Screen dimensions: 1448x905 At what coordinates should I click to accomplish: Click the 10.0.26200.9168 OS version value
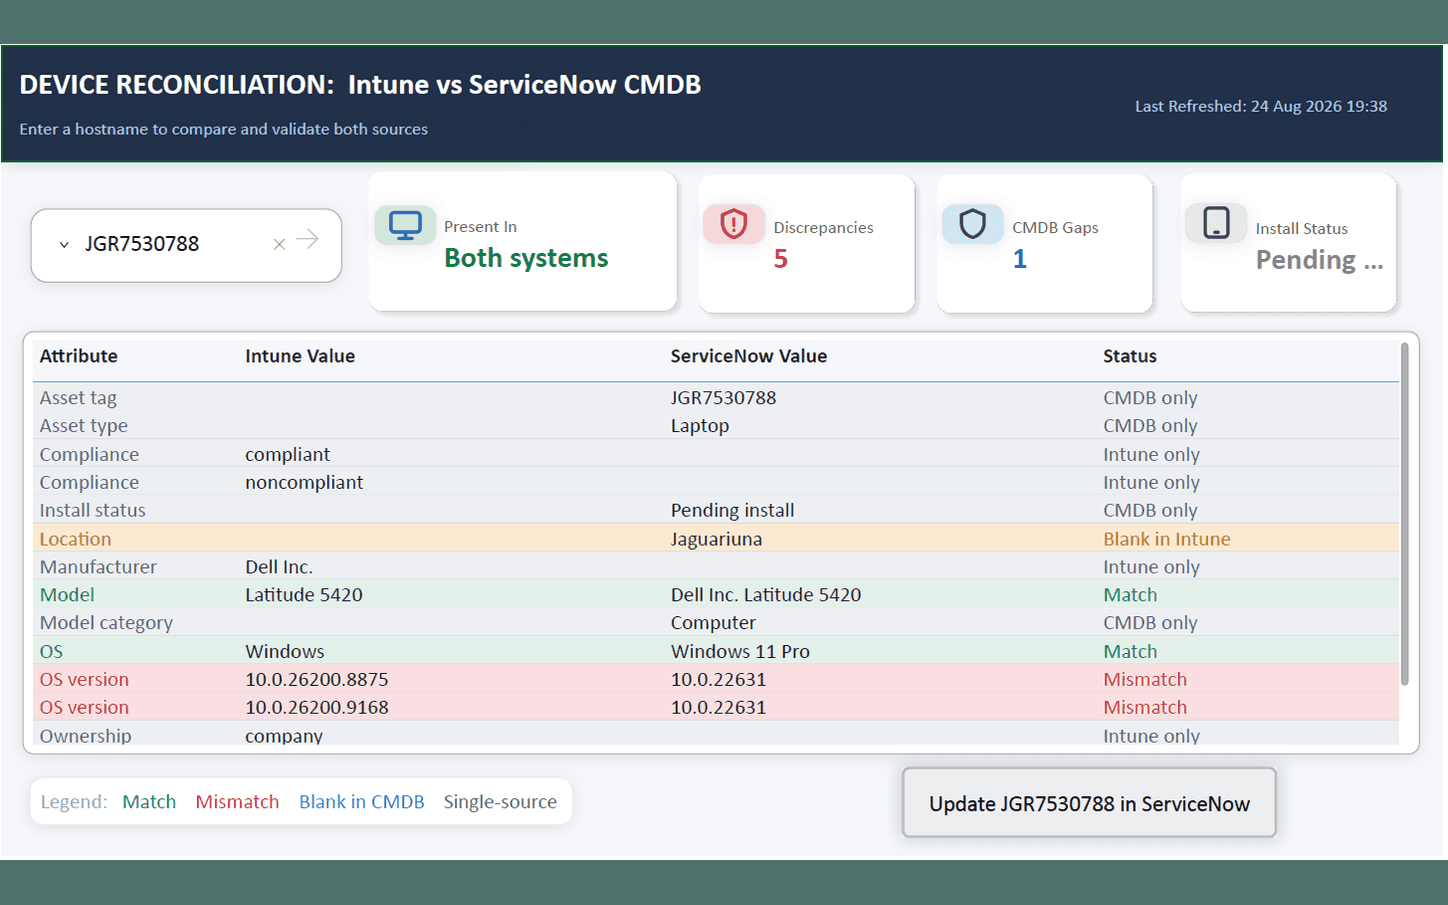317,707
